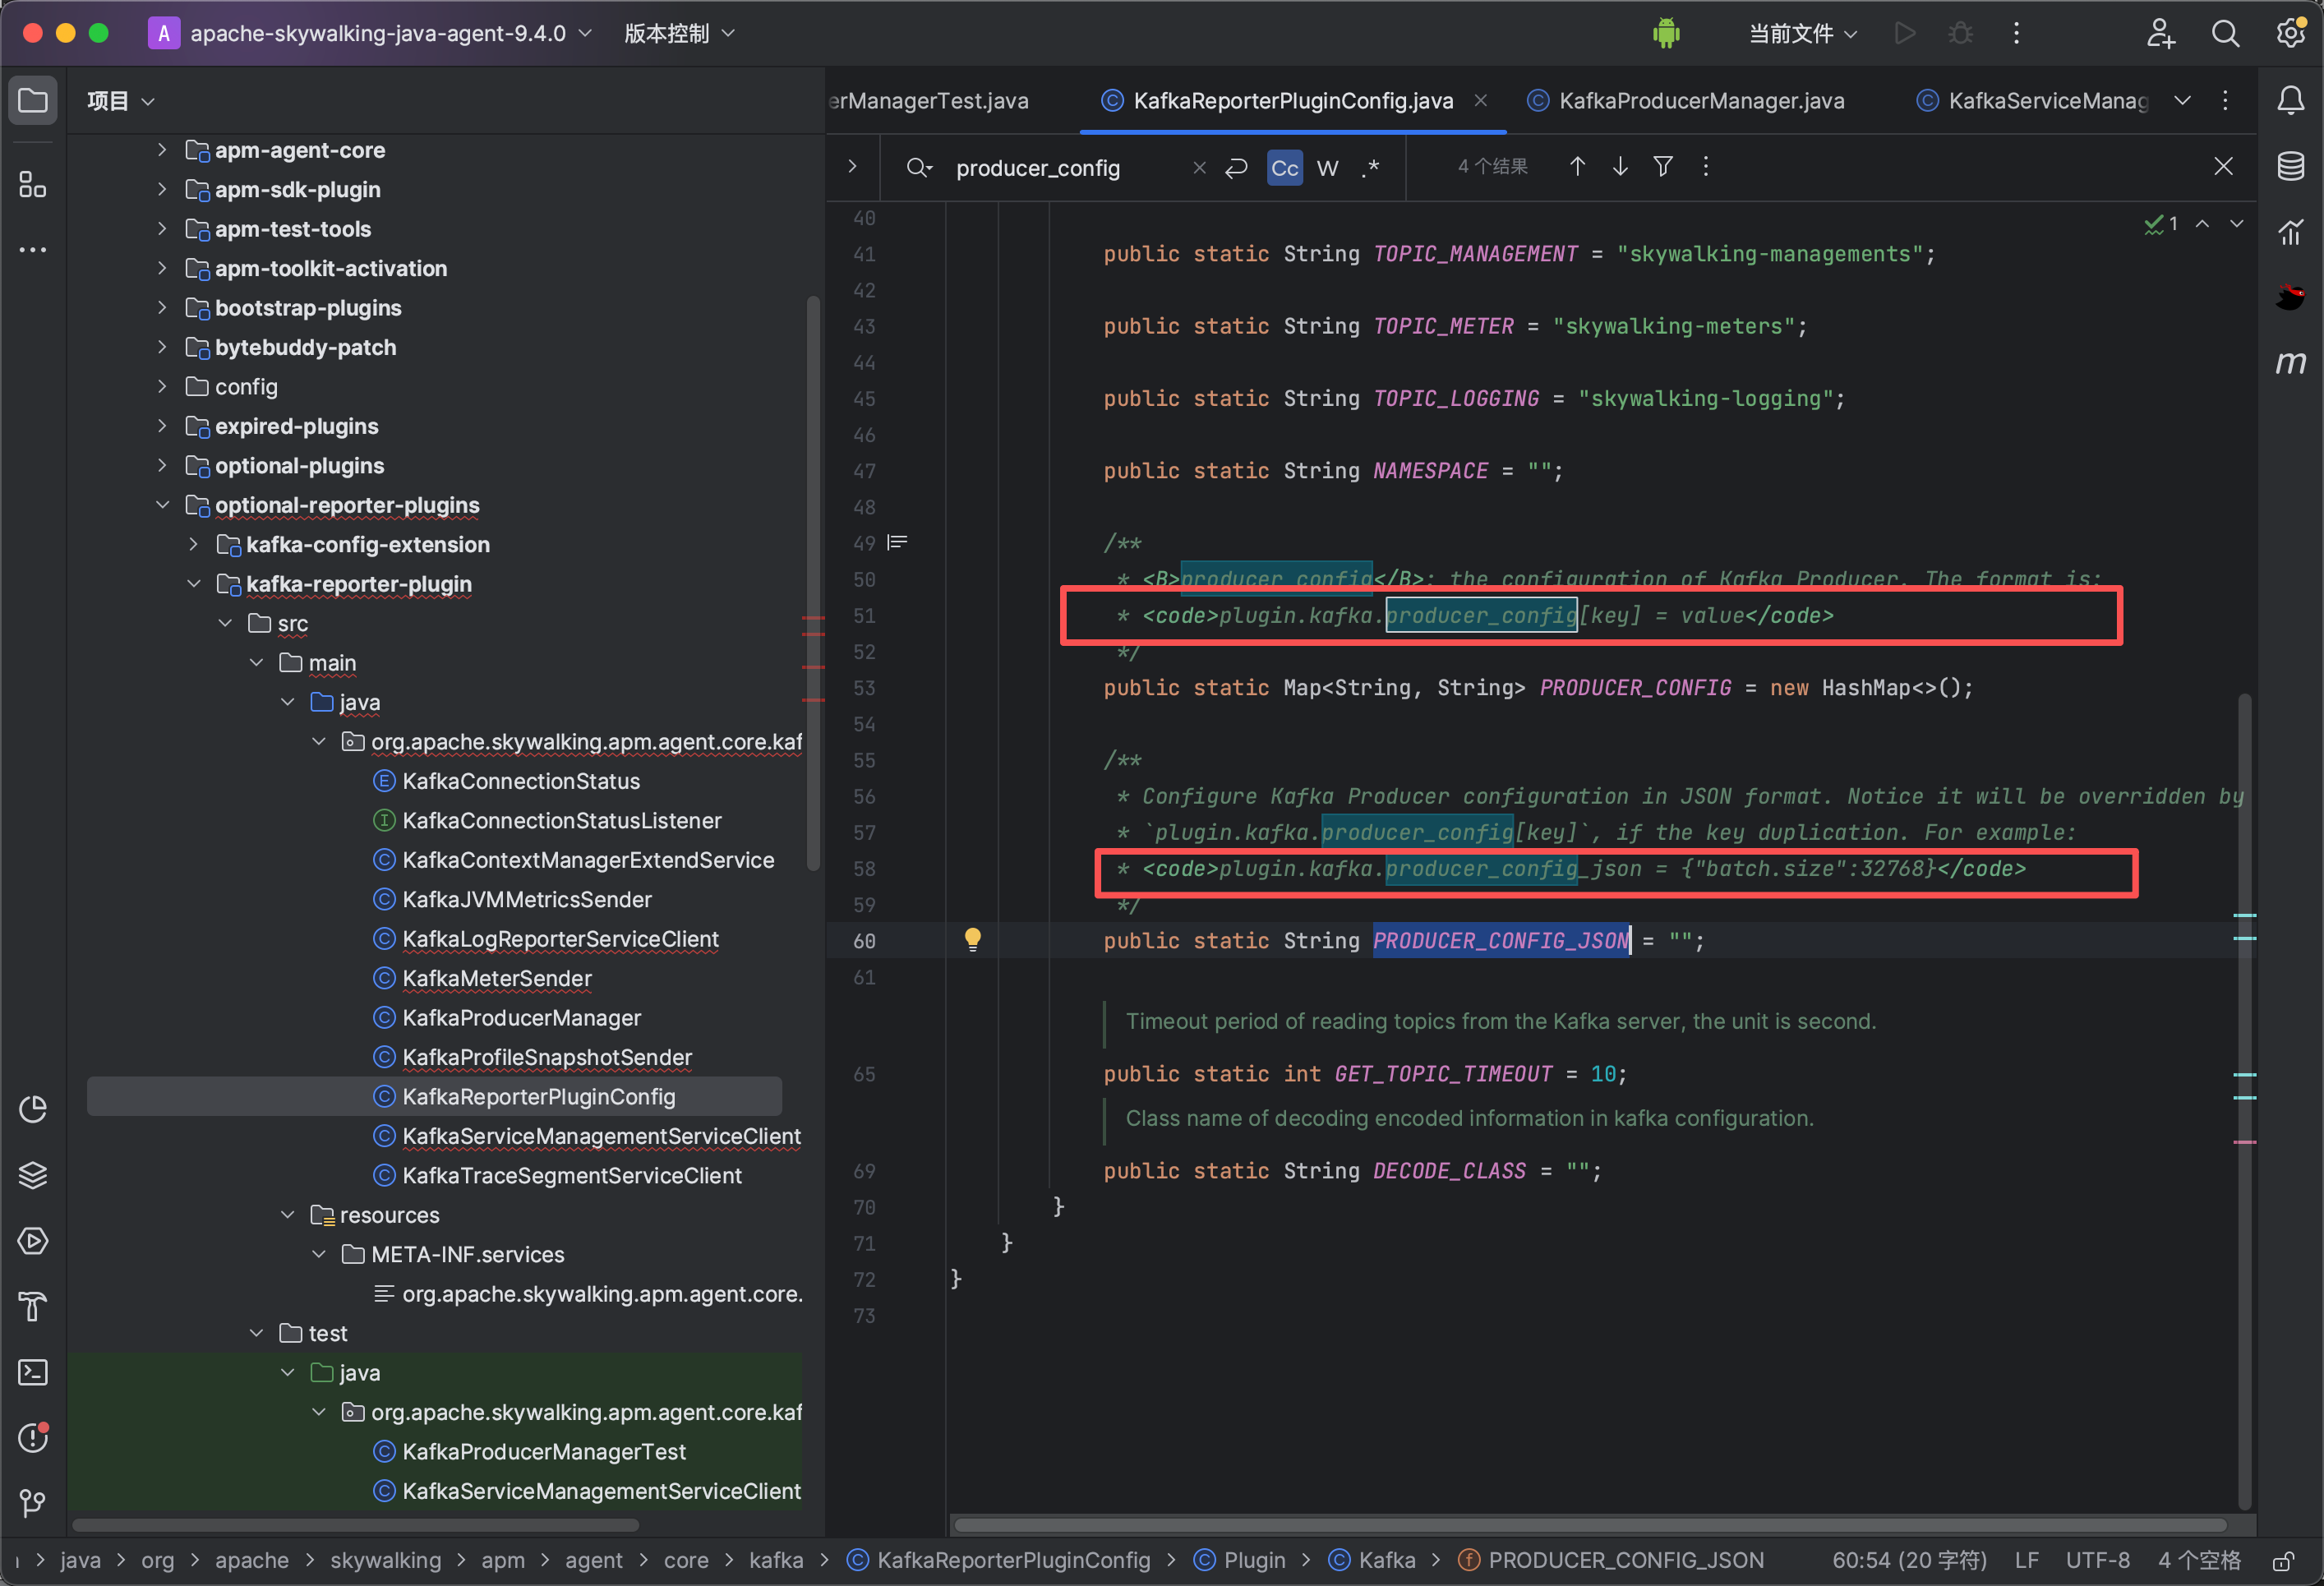
Task: Open the Structure tool window icon
Action: tap(32, 184)
